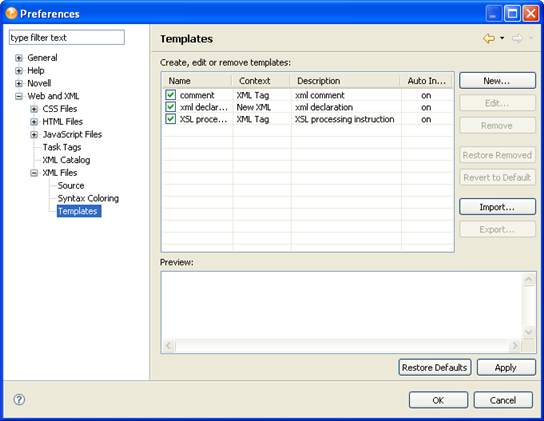Click the preview scroll right arrow
The image size is (544, 421).
[x=515, y=345]
